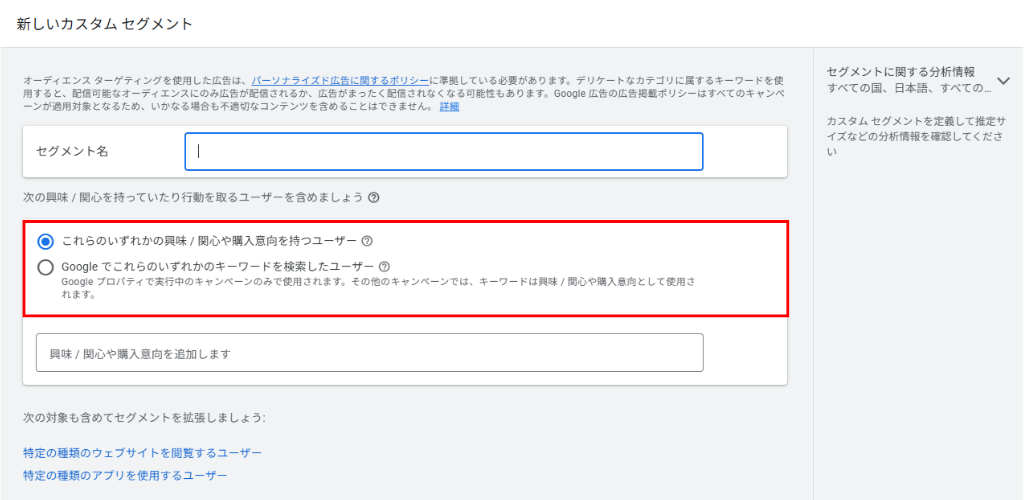Click 特定の種類のアプリを使用するユーザー link
The image size is (1024, 500).
point(125,475)
